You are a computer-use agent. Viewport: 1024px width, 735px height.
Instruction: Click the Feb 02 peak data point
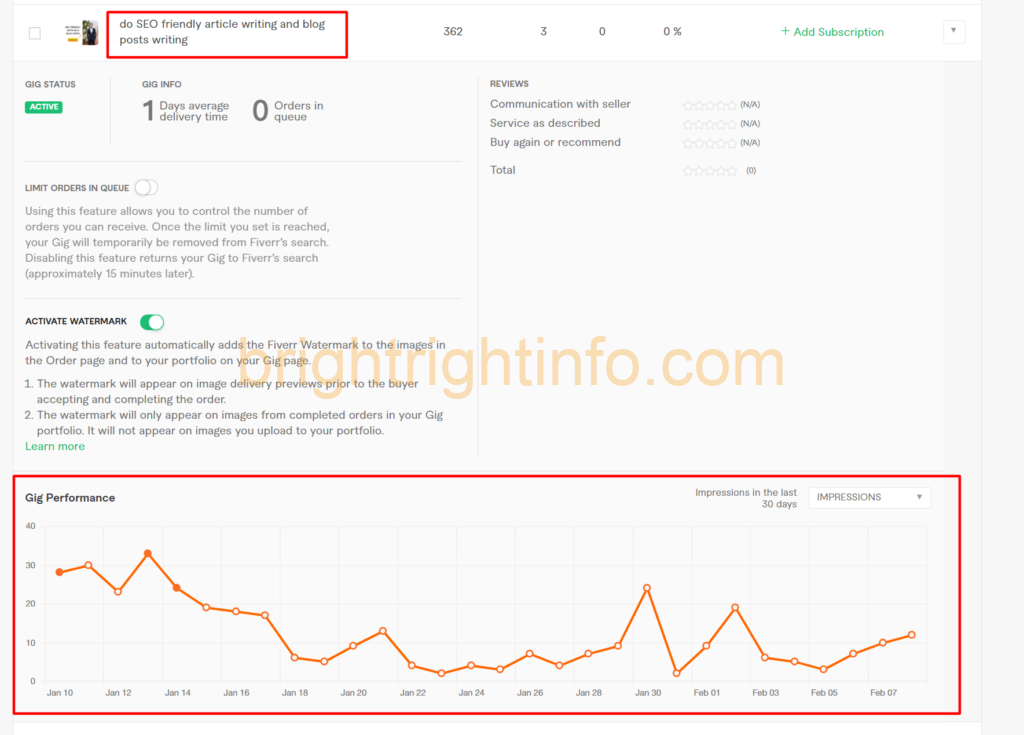click(x=735, y=607)
